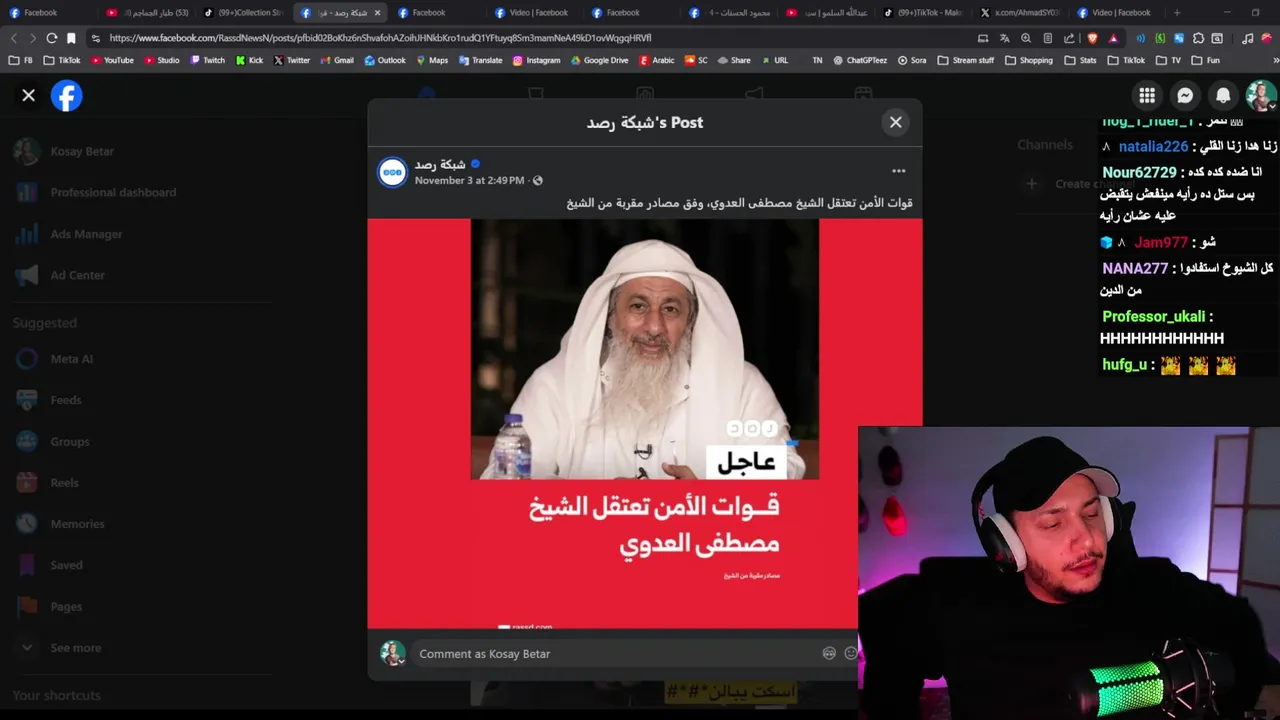Click the browser bookmark icon

click(x=71, y=38)
